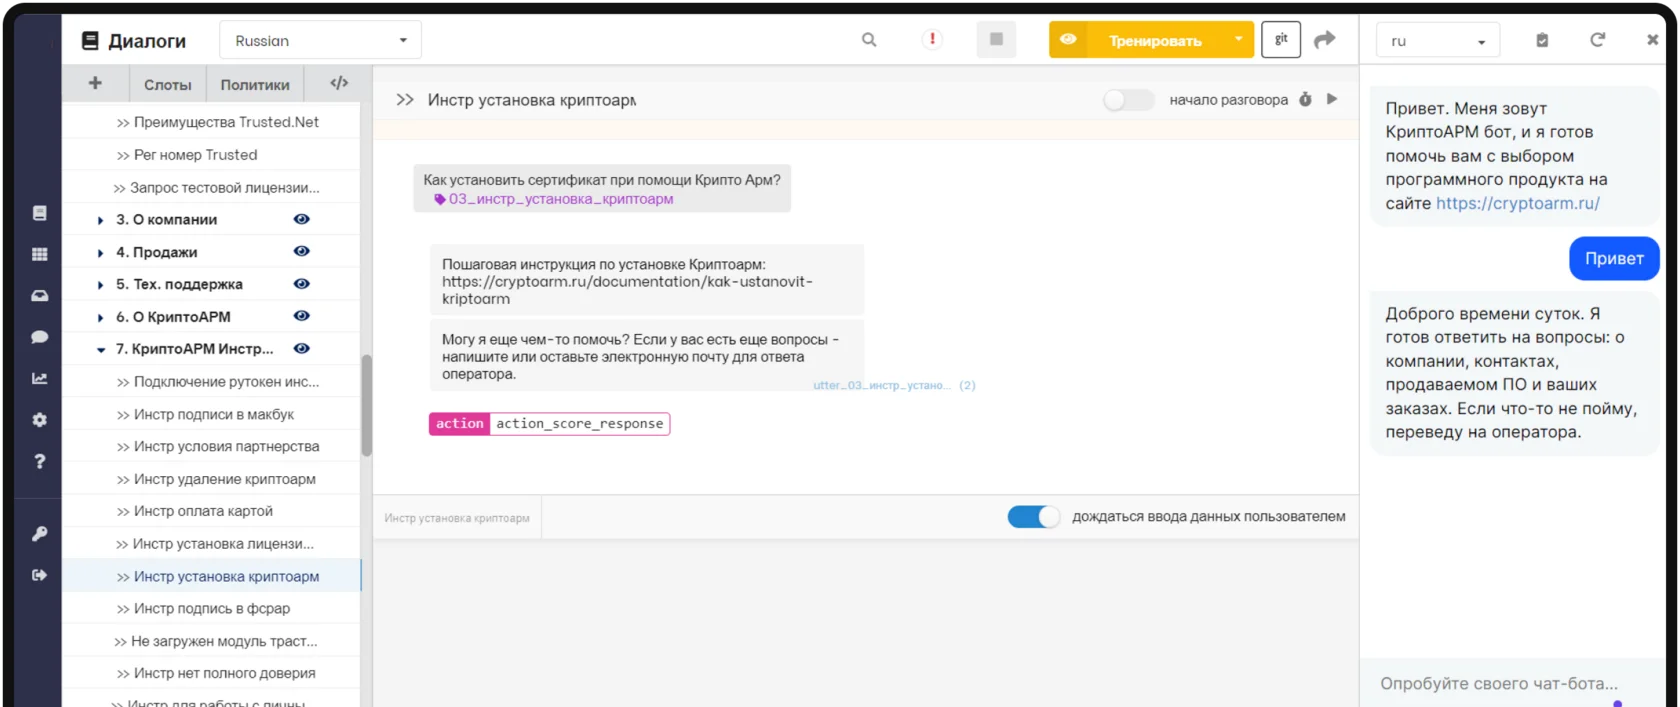
Task: Click the share arrow icon
Action: click(x=1325, y=40)
